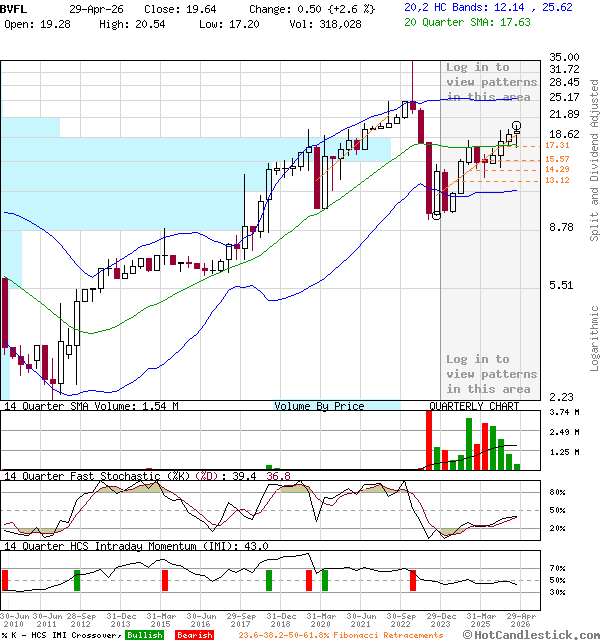600x640 pixels.
Task: Click the lower 'Log in to view patterns' text
Action: (491, 374)
